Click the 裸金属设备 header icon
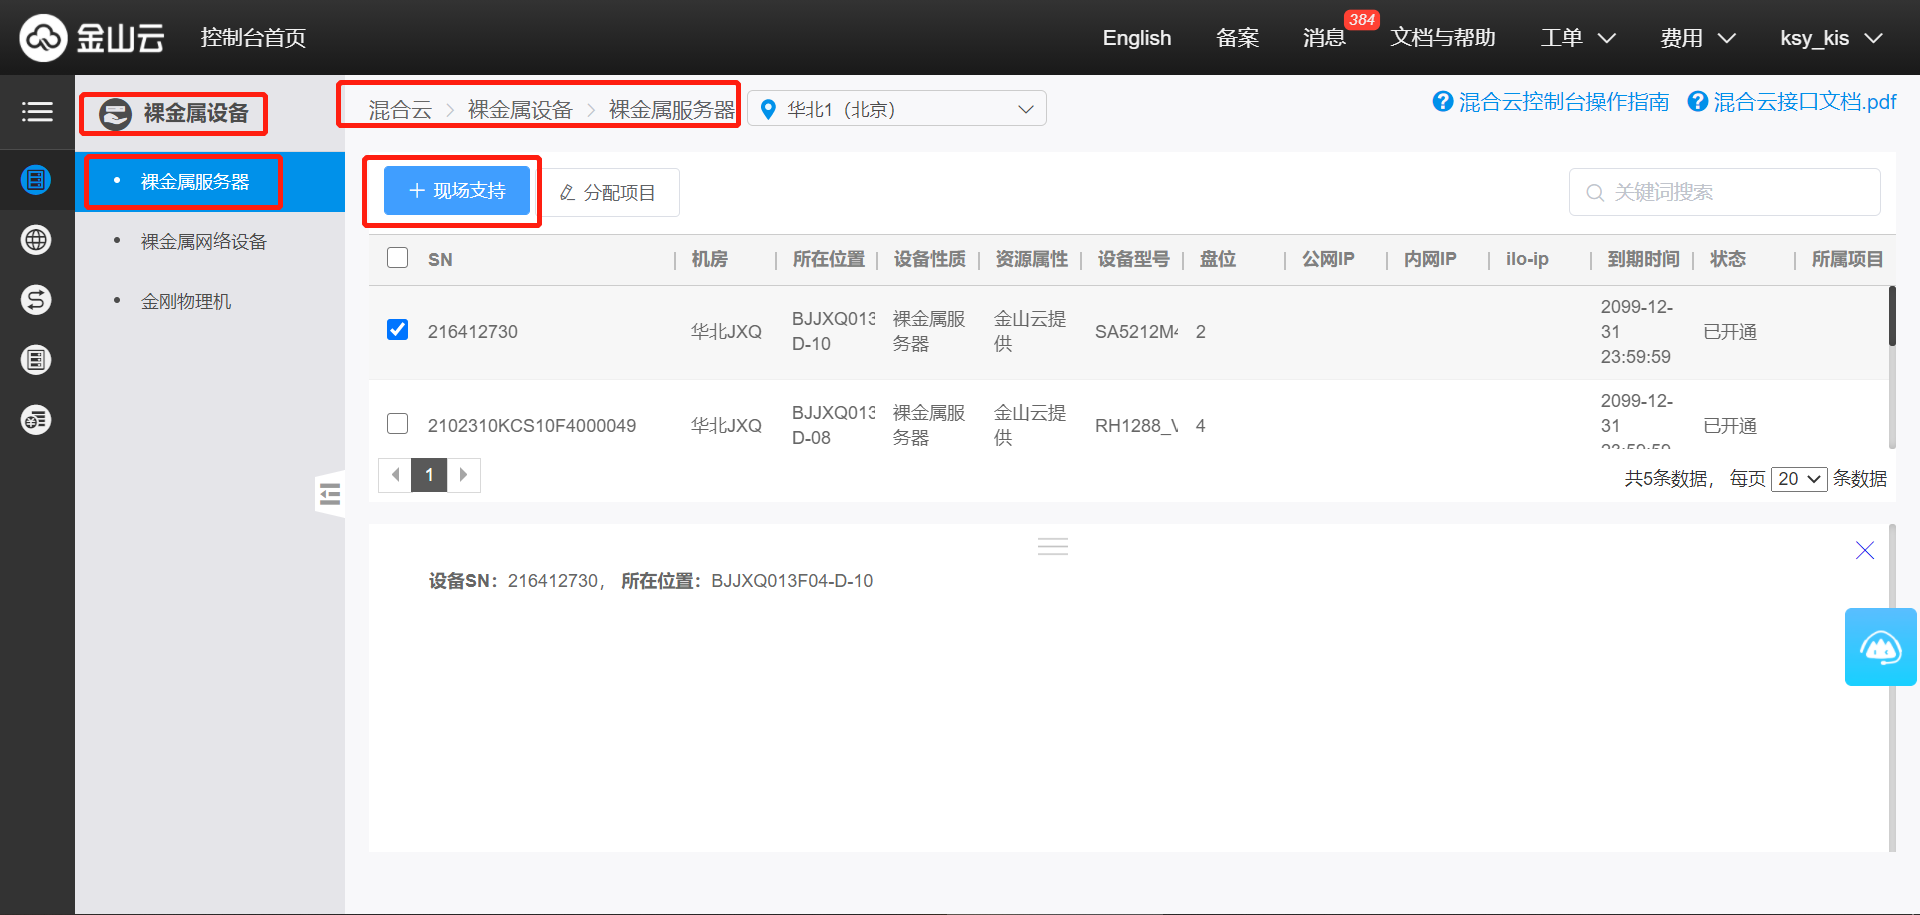 click(115, 114)
